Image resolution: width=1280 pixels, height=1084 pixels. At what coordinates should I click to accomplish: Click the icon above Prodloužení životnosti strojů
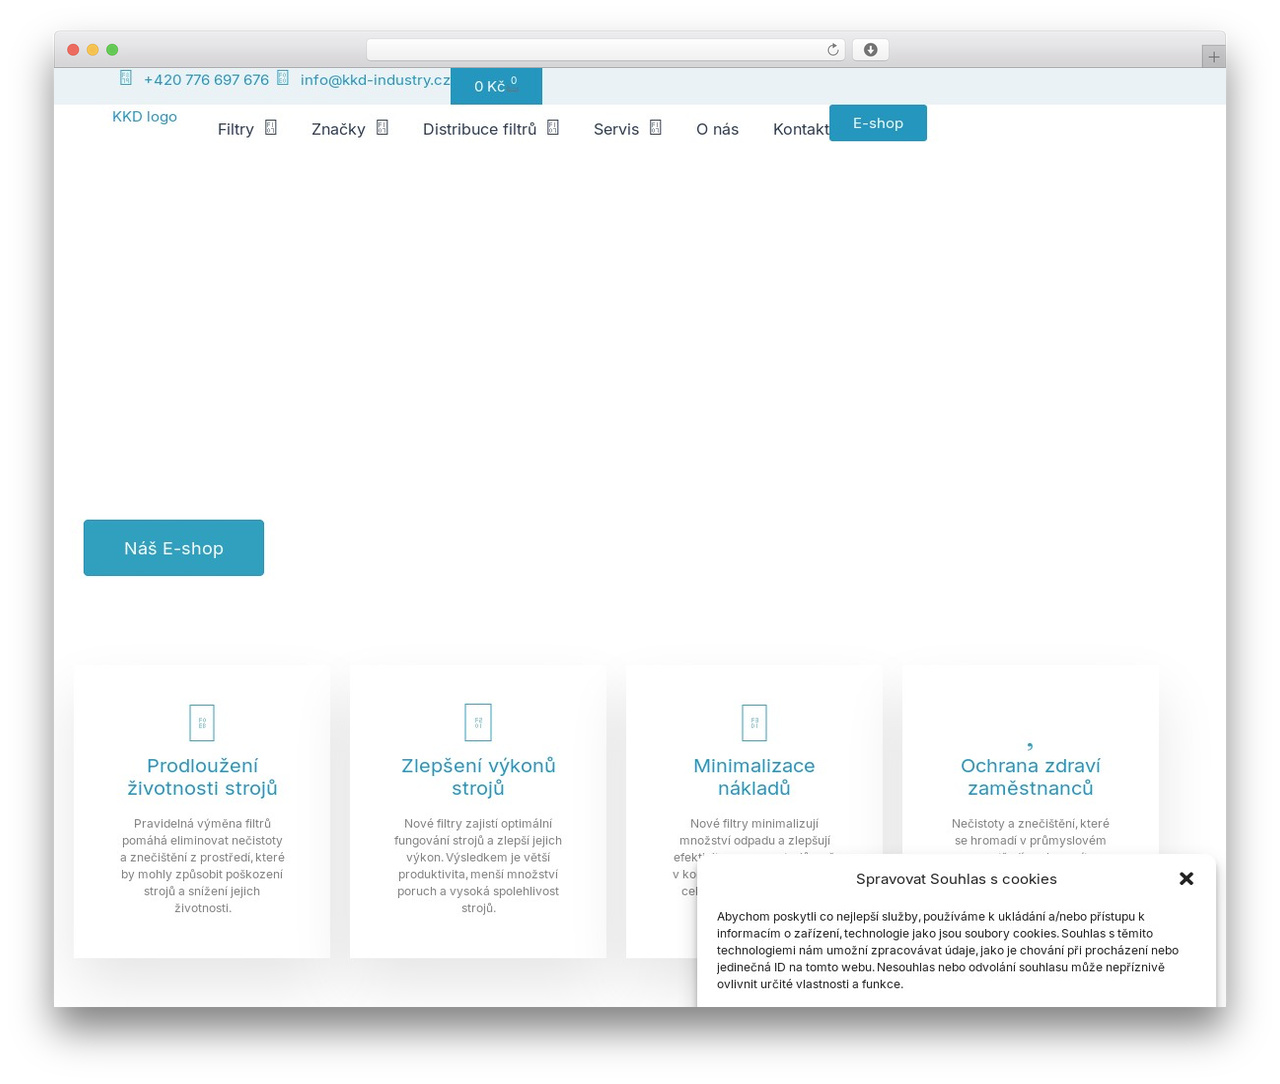tap(202, 722)
